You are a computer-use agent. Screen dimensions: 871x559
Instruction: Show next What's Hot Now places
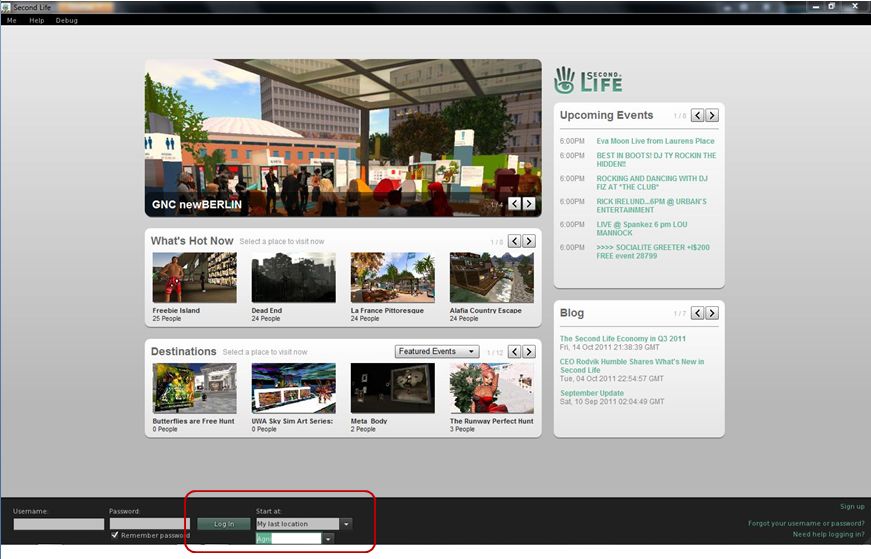coord(529,241)
